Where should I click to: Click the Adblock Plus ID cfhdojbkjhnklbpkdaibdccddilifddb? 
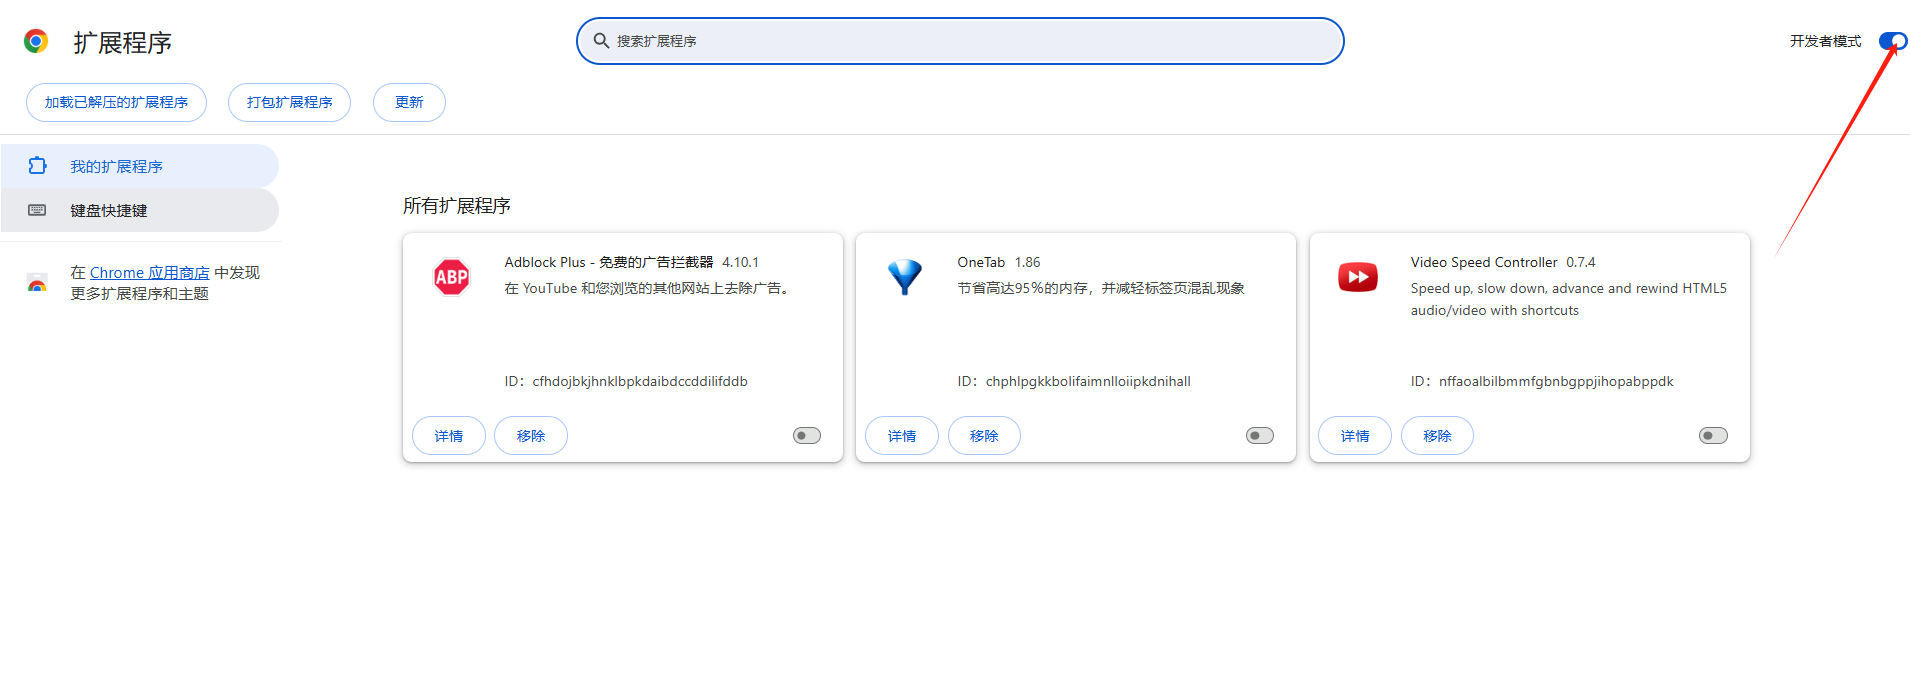coord(640,381)
